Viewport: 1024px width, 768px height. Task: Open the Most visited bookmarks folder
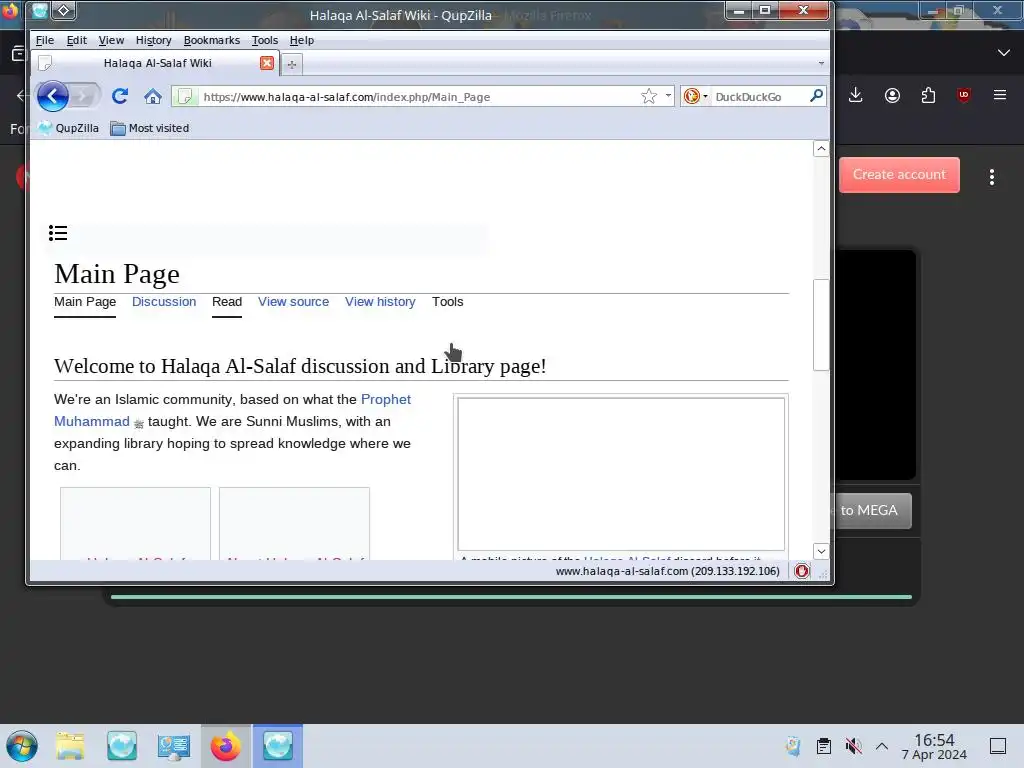click(150, 128)
